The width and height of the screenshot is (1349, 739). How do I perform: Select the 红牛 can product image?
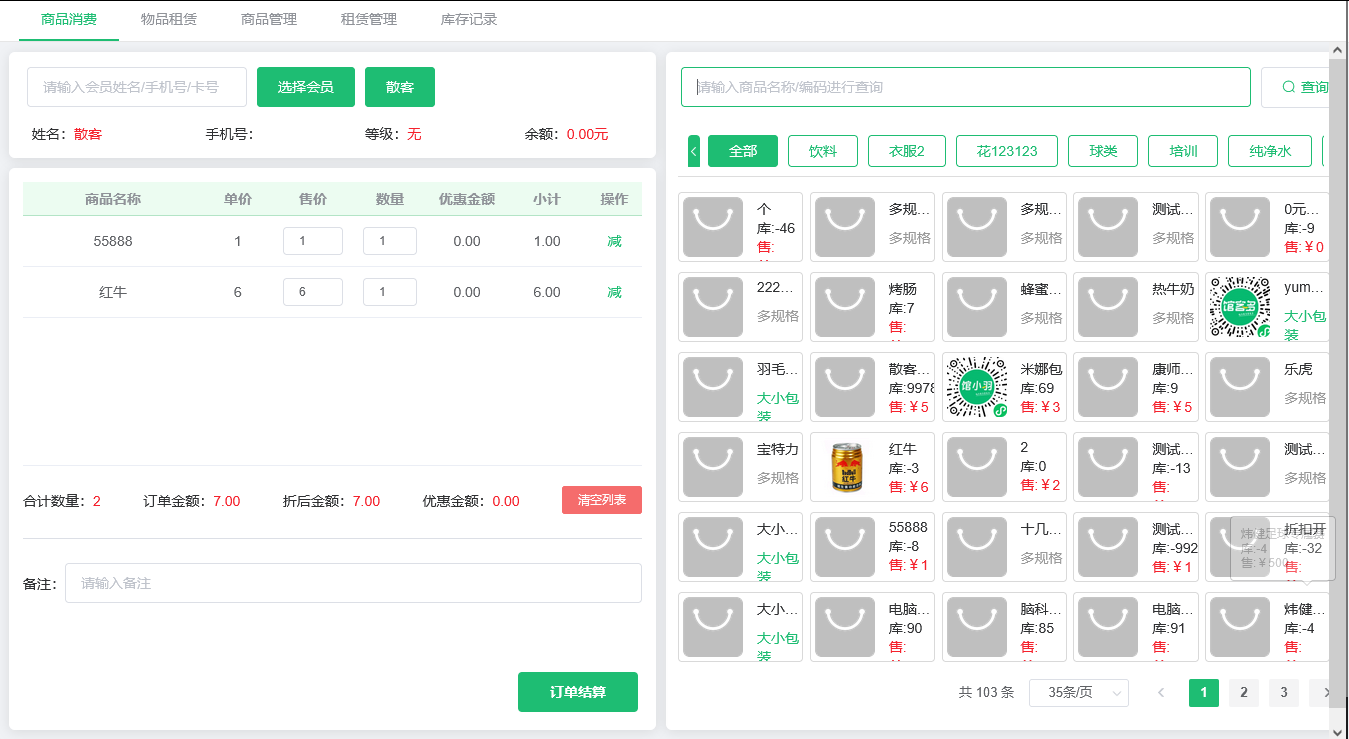844,467
